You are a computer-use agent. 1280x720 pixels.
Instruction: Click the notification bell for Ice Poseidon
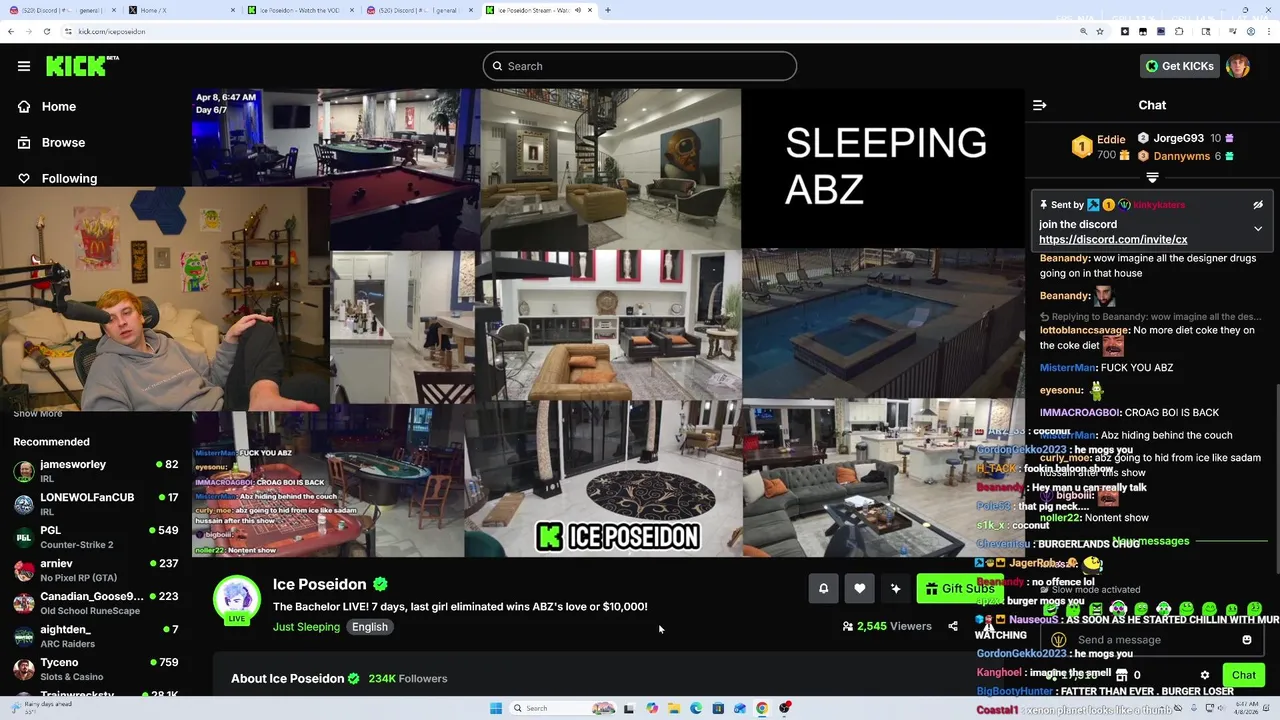point(823,589)
